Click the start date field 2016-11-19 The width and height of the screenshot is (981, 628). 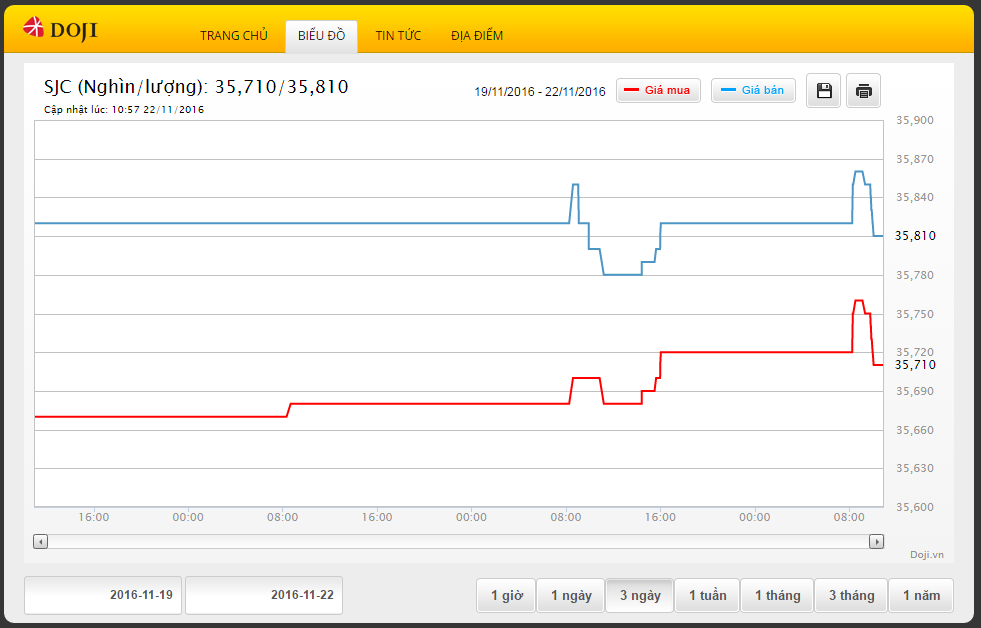103,595
